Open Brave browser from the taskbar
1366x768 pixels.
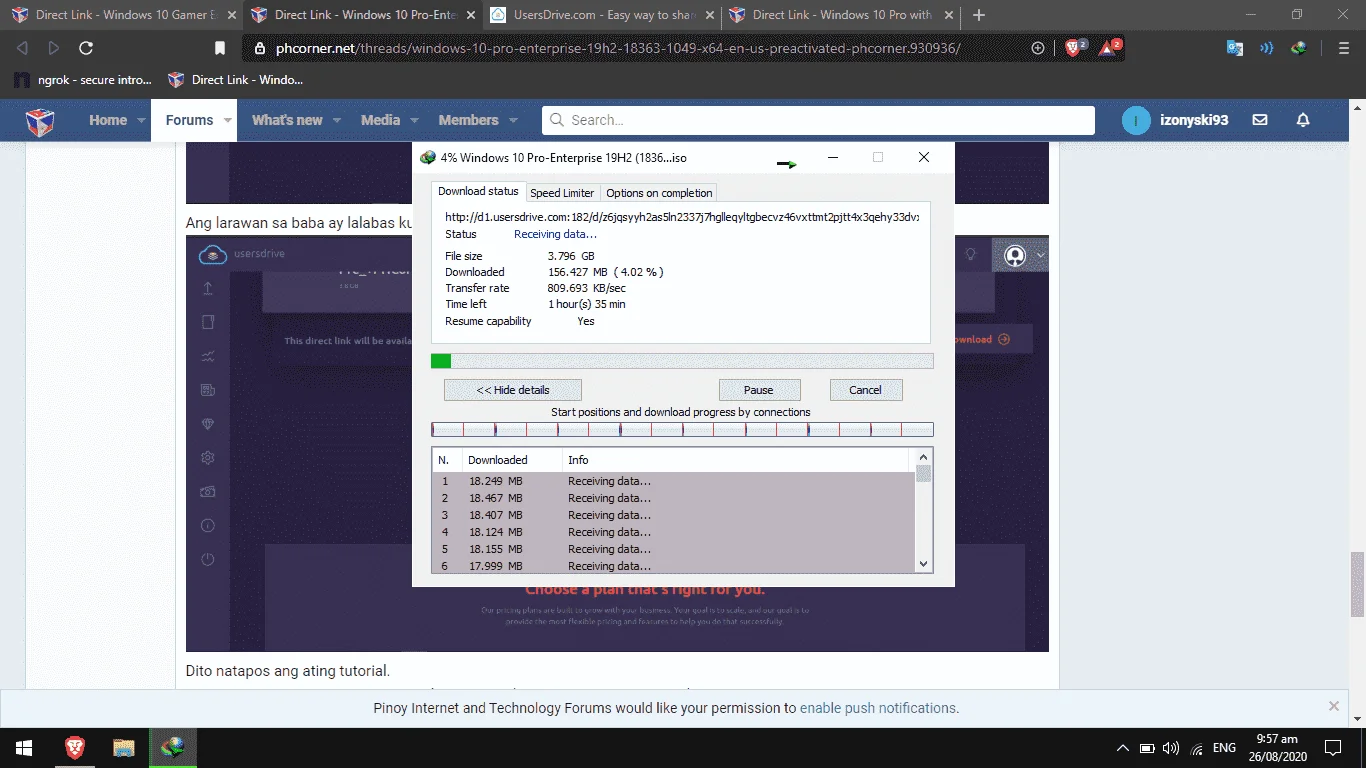click(x=75, y=747)
